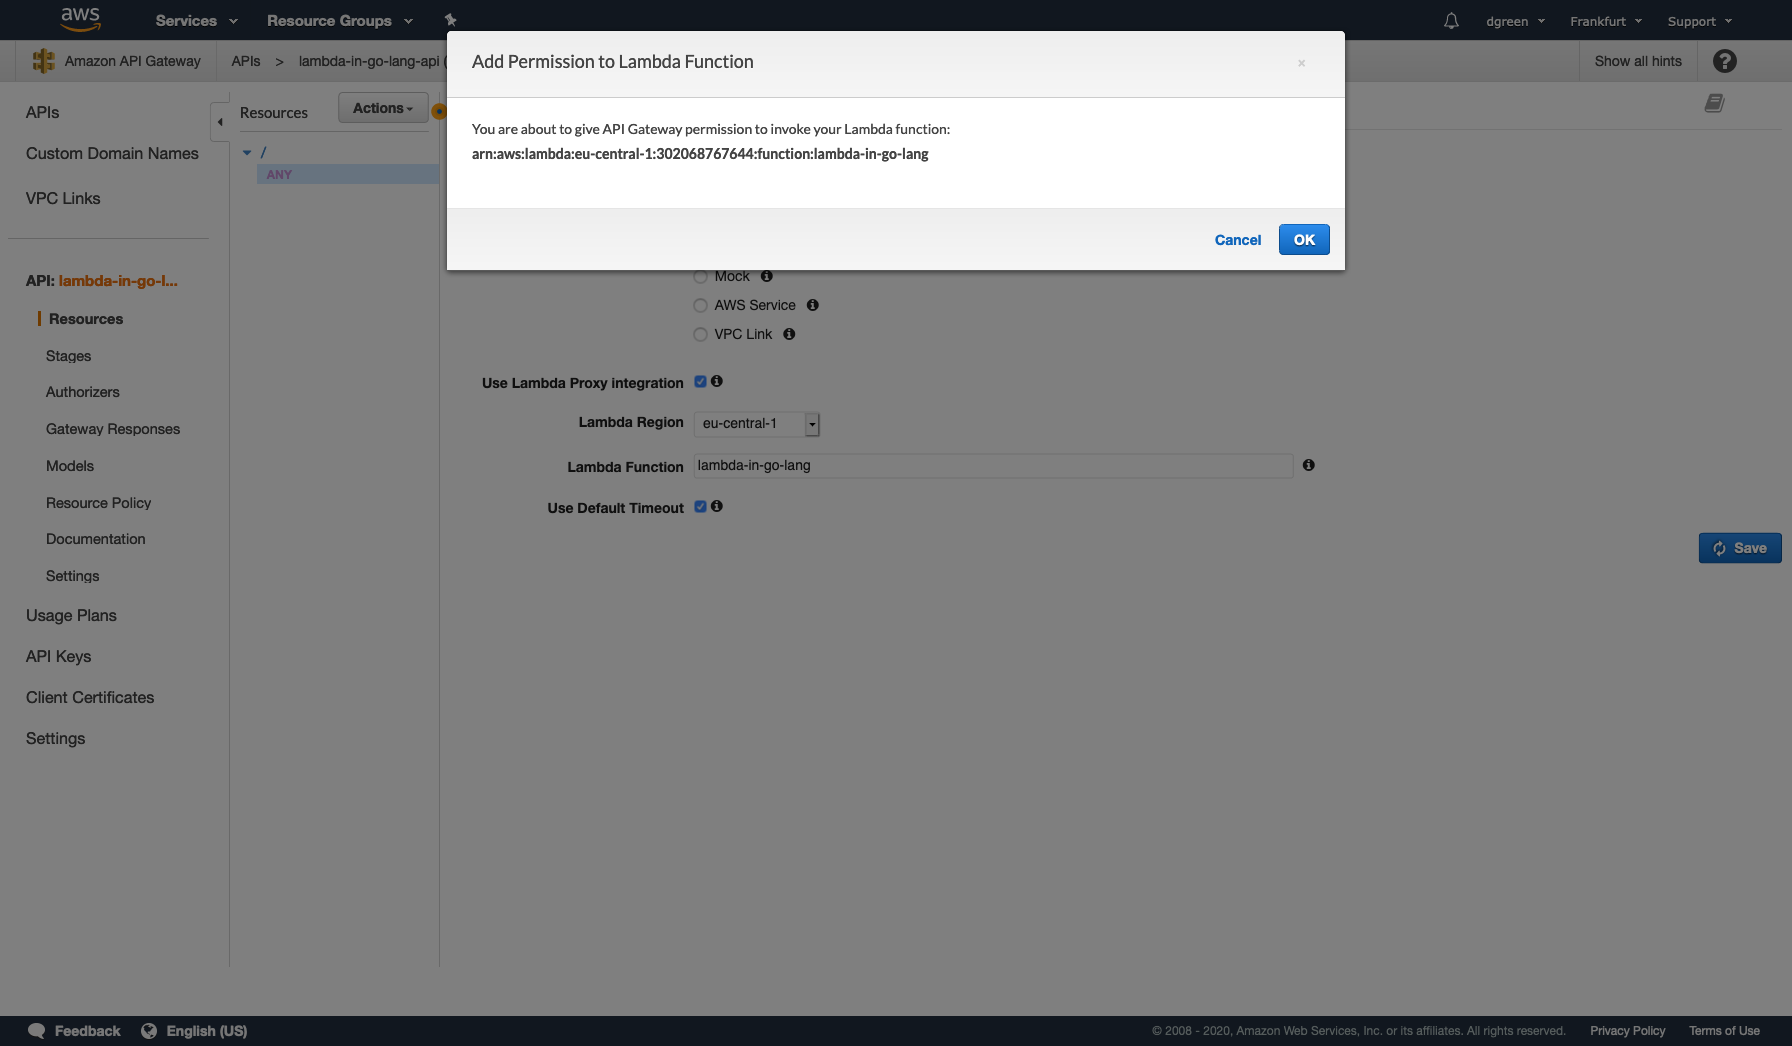Viewport: 1792px width, 1046px height.
Task: Click the Feedback speech bubble icon
Action: click(x=36, y=1031)
